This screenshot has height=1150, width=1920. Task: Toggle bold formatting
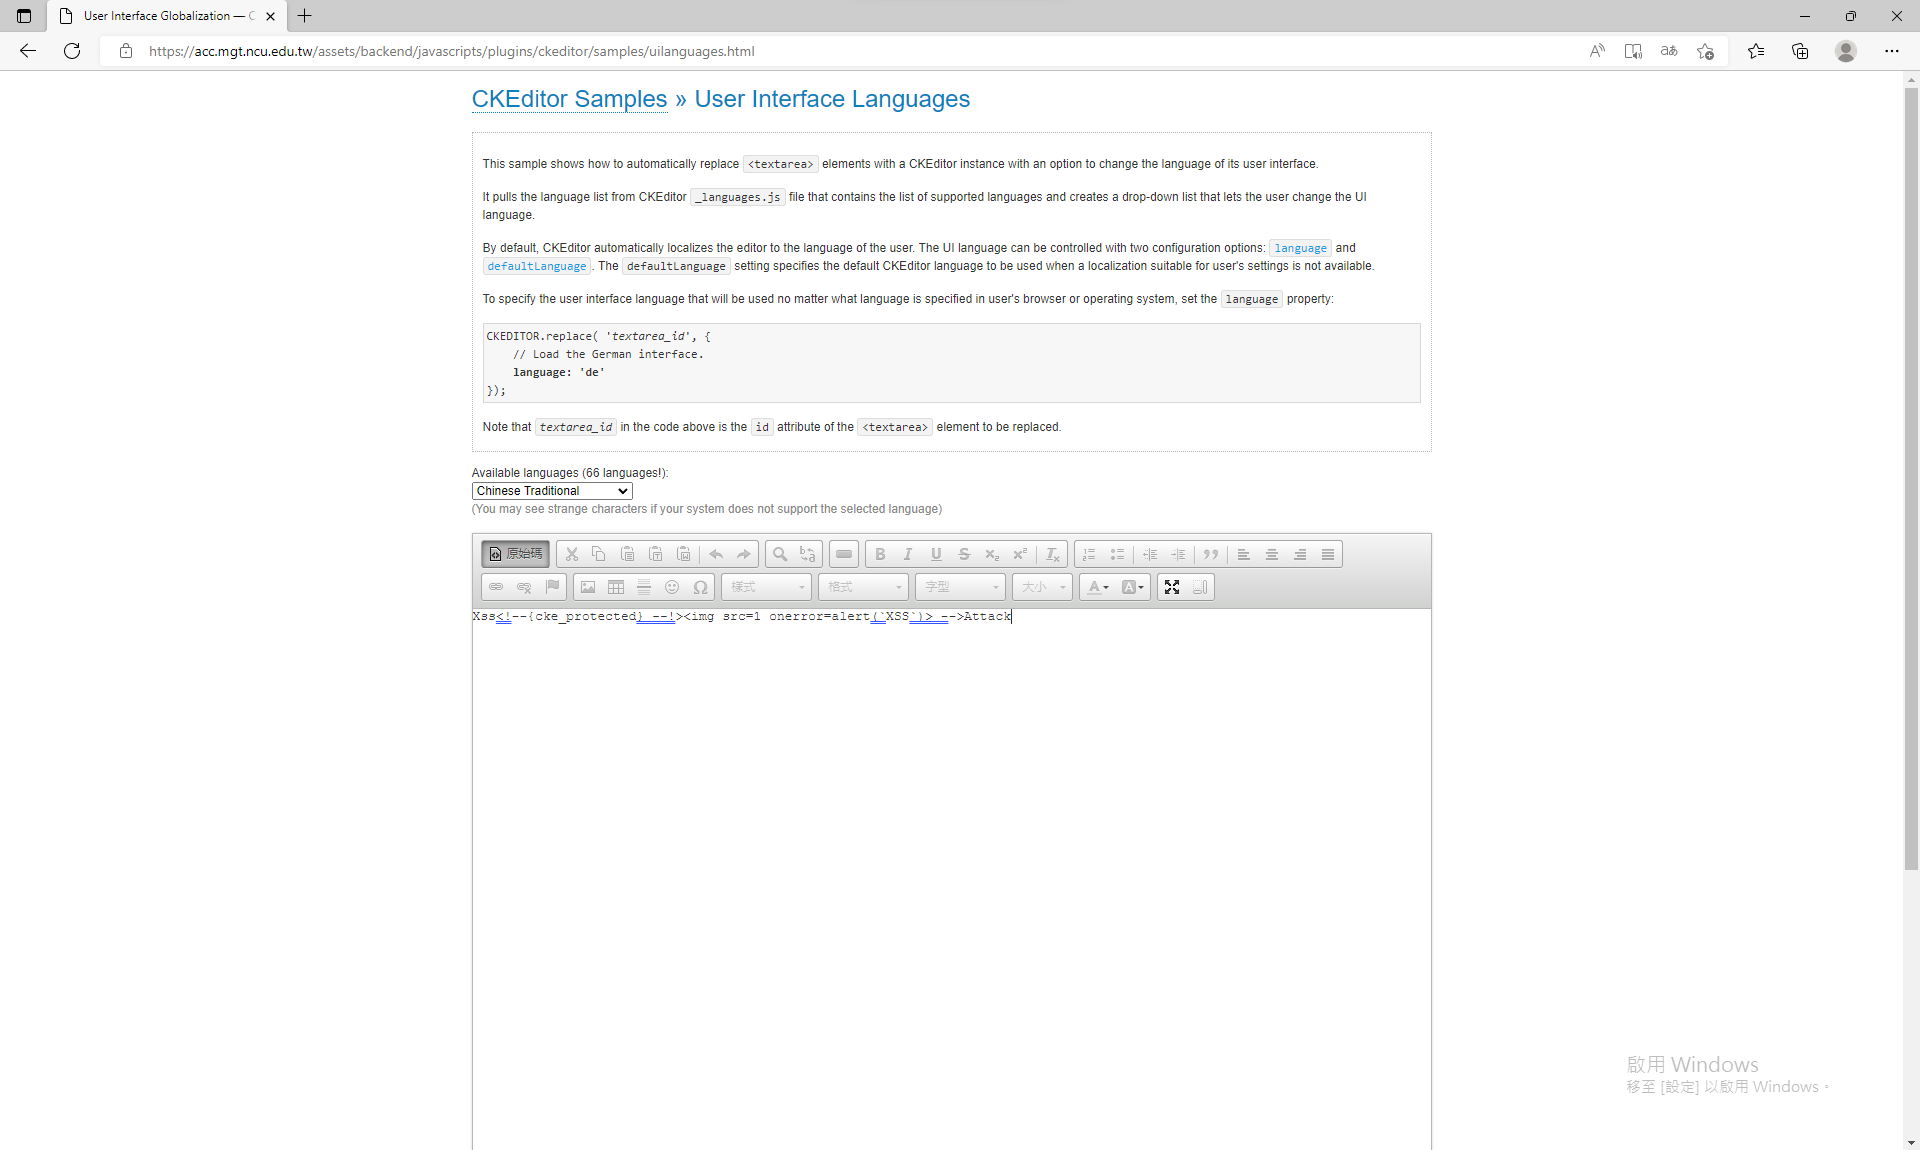(880, 554)
